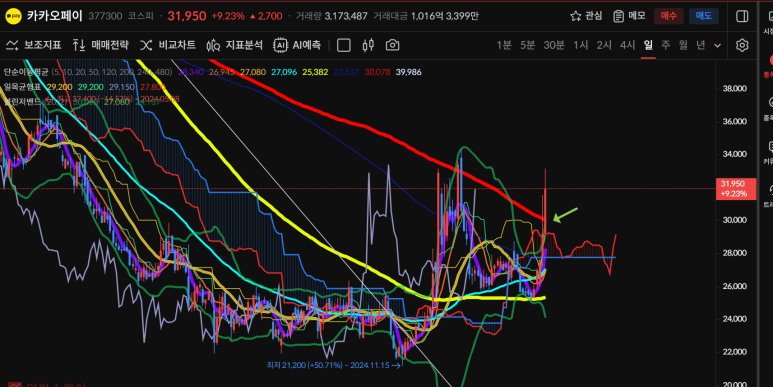Image resolution: width=773 pixels, height=387 pixels.
Task: Expand the timeframe dropdown chevron
Action: (x=718, y=45)
